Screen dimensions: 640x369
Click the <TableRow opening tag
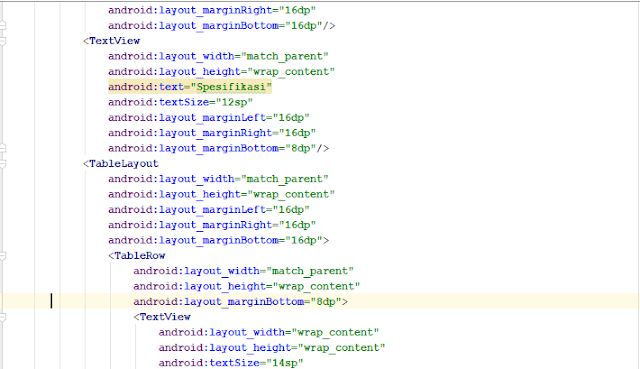pyautogui.click(x=137, y=256)
